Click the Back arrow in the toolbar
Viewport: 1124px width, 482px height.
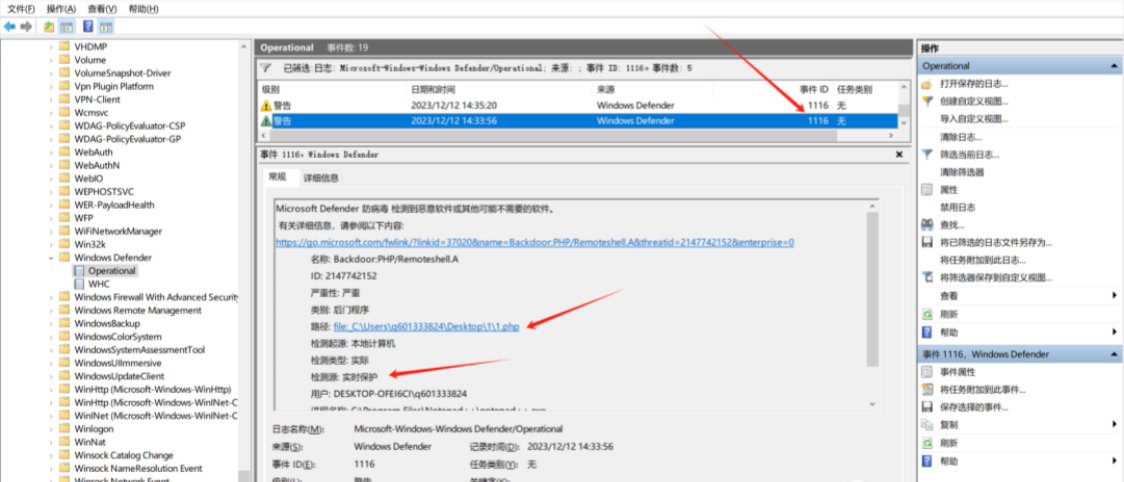coord(9,27)
